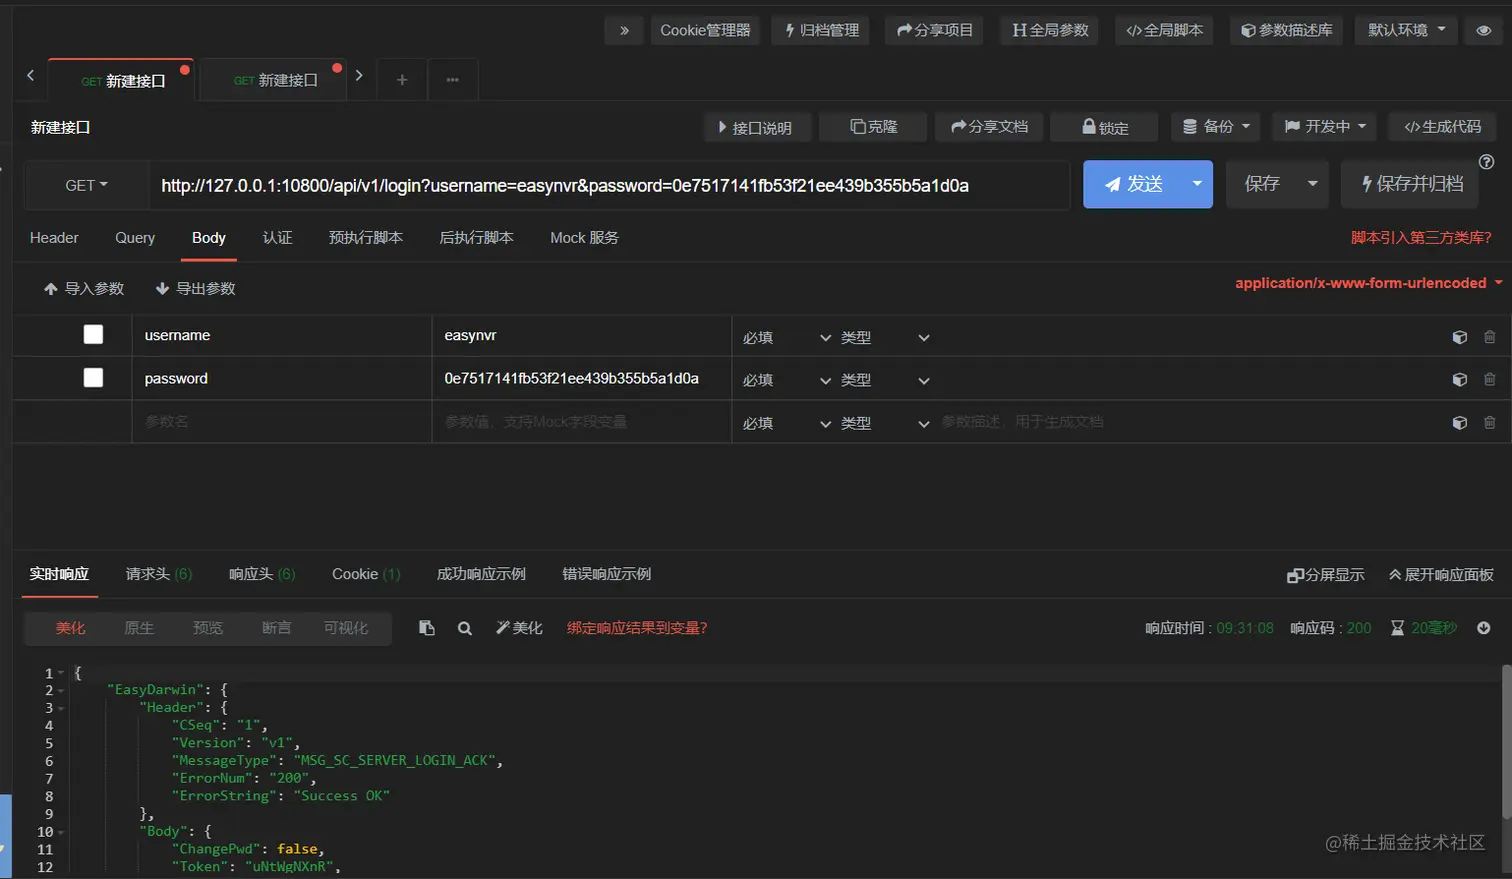Open 类型 dropdown in password row
The image size is (1512, 879).
(x=885, y=380)
